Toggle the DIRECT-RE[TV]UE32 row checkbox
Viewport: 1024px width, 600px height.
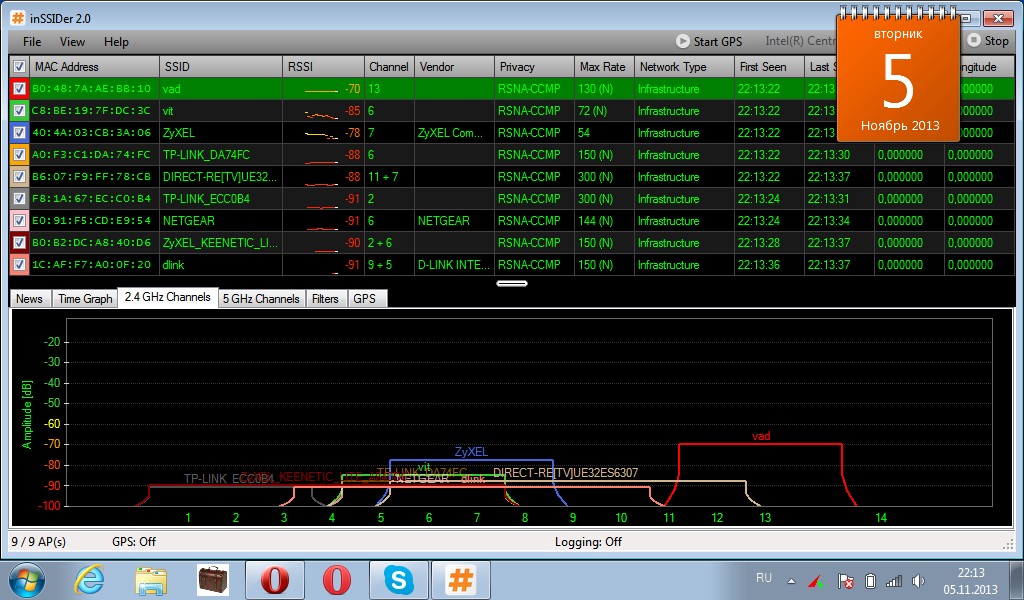coord(20,177)
